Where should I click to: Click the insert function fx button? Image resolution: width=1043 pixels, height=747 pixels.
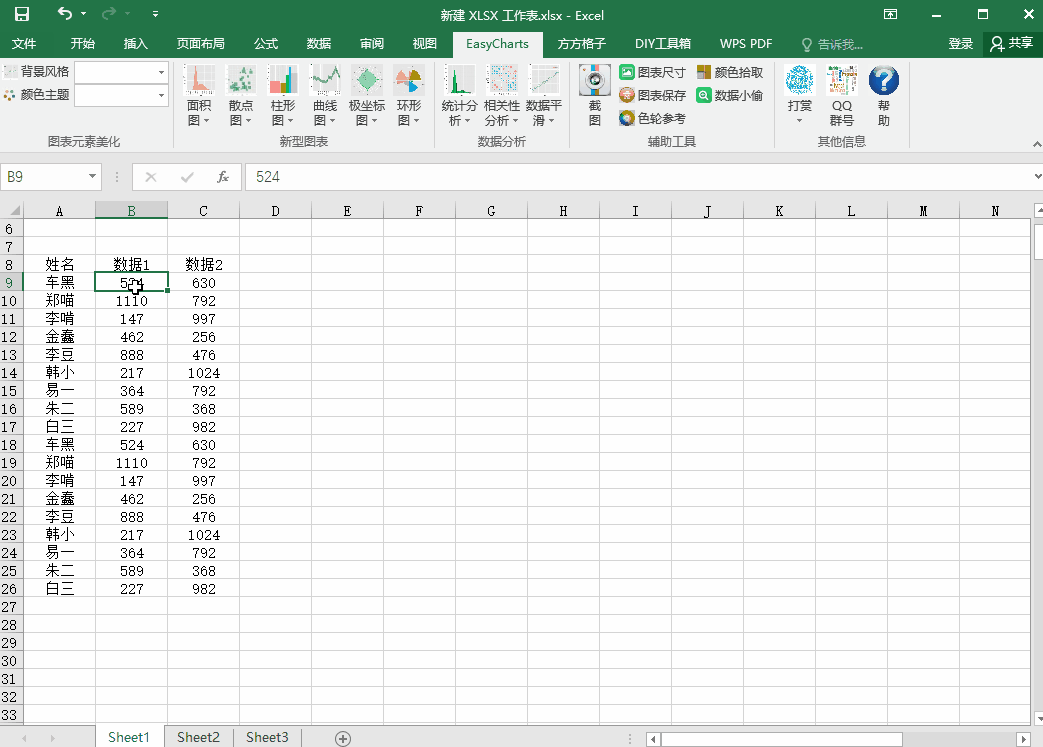tap(223, 177)
